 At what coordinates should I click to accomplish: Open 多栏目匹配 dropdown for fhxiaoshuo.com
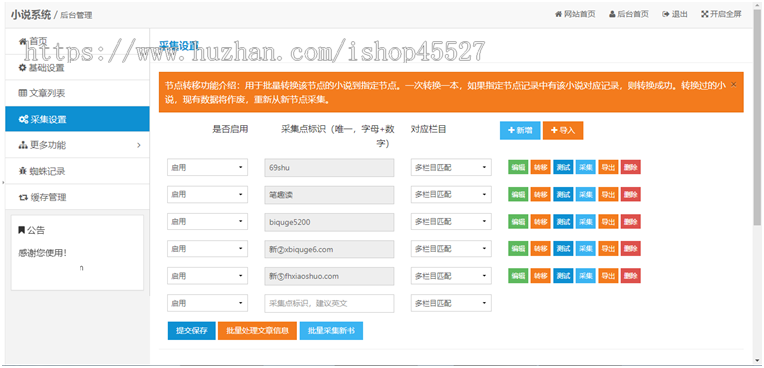[451, 276]
